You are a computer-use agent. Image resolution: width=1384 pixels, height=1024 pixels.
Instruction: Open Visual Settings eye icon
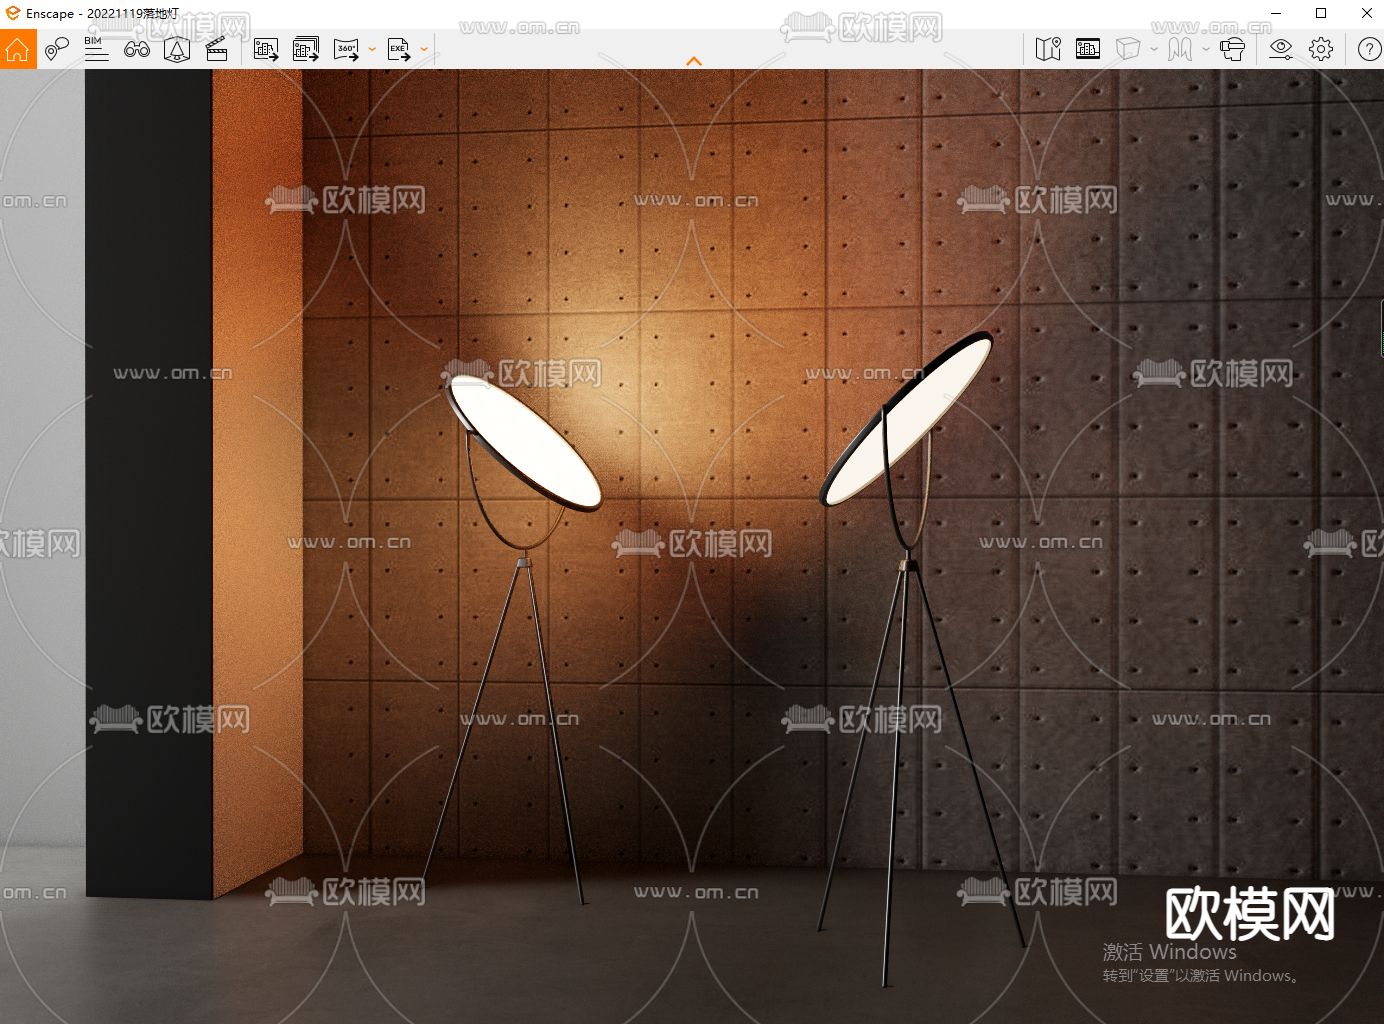pos(1281,49)
